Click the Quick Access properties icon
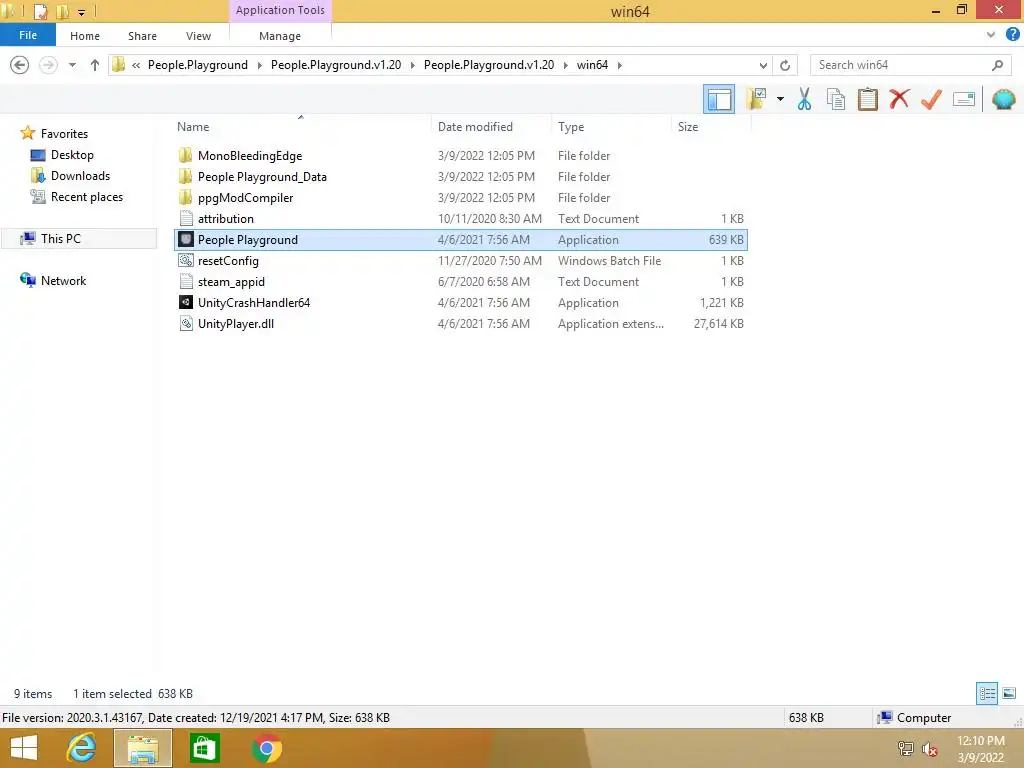The image size is (1024, 768). [40, 11]
